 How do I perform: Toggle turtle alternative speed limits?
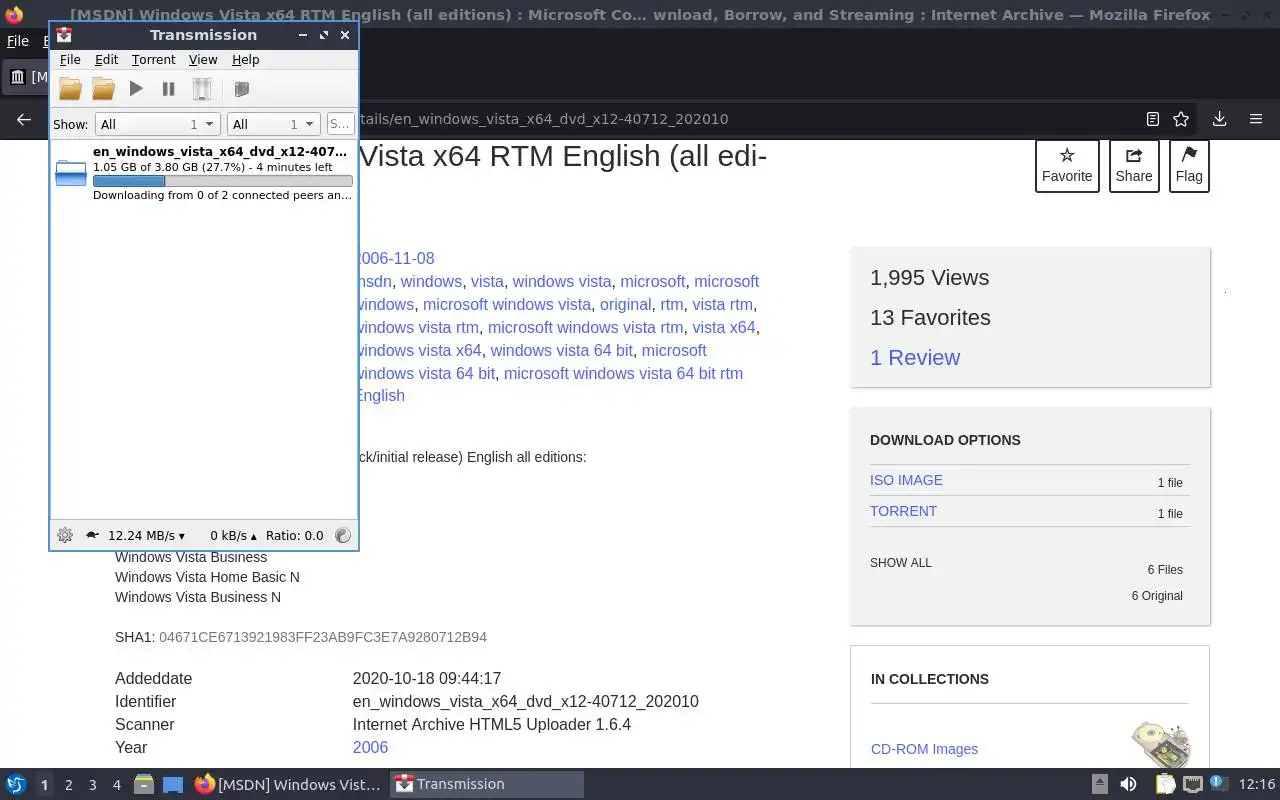(92, 535)
